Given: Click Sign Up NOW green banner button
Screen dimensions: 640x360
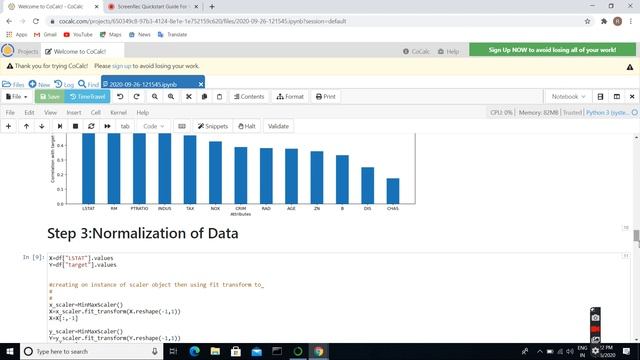Looking at the screenshot, I should (x=552, y=50).
